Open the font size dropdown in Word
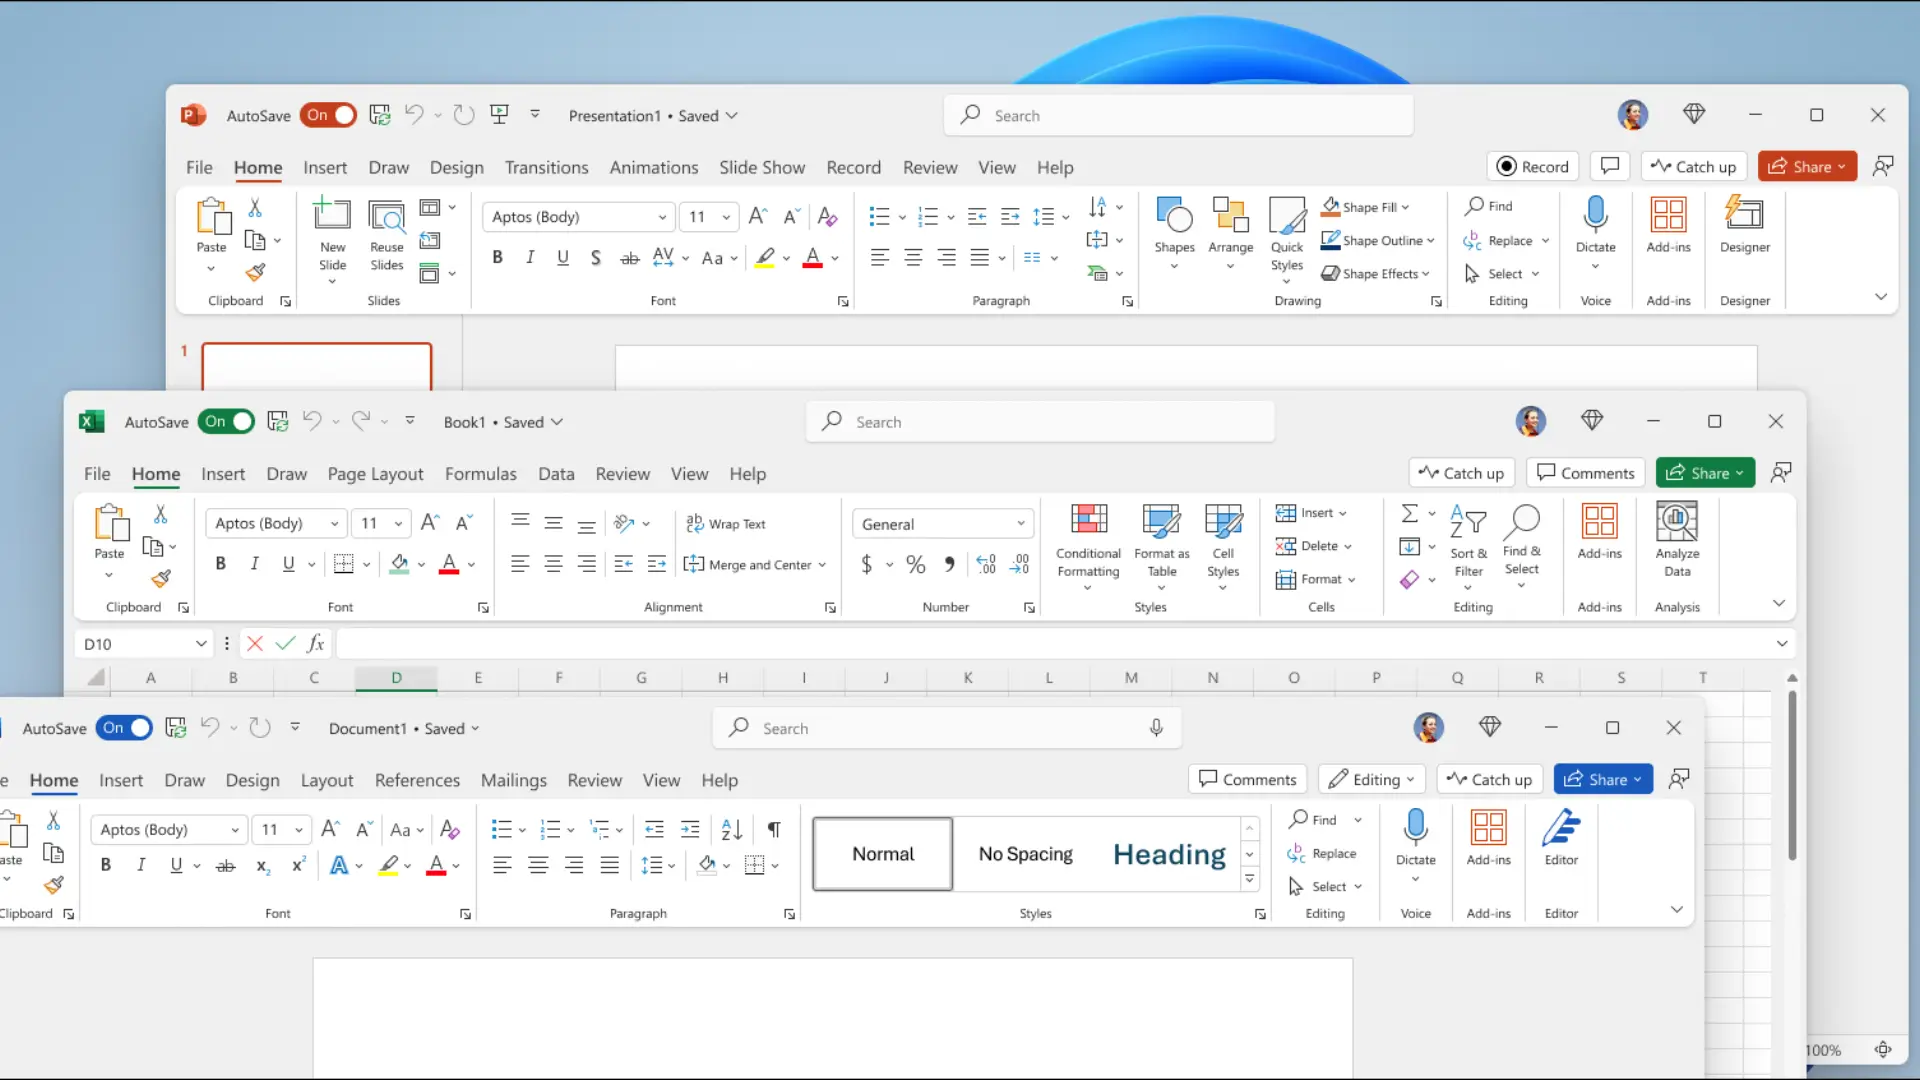 tap(297, 829)
